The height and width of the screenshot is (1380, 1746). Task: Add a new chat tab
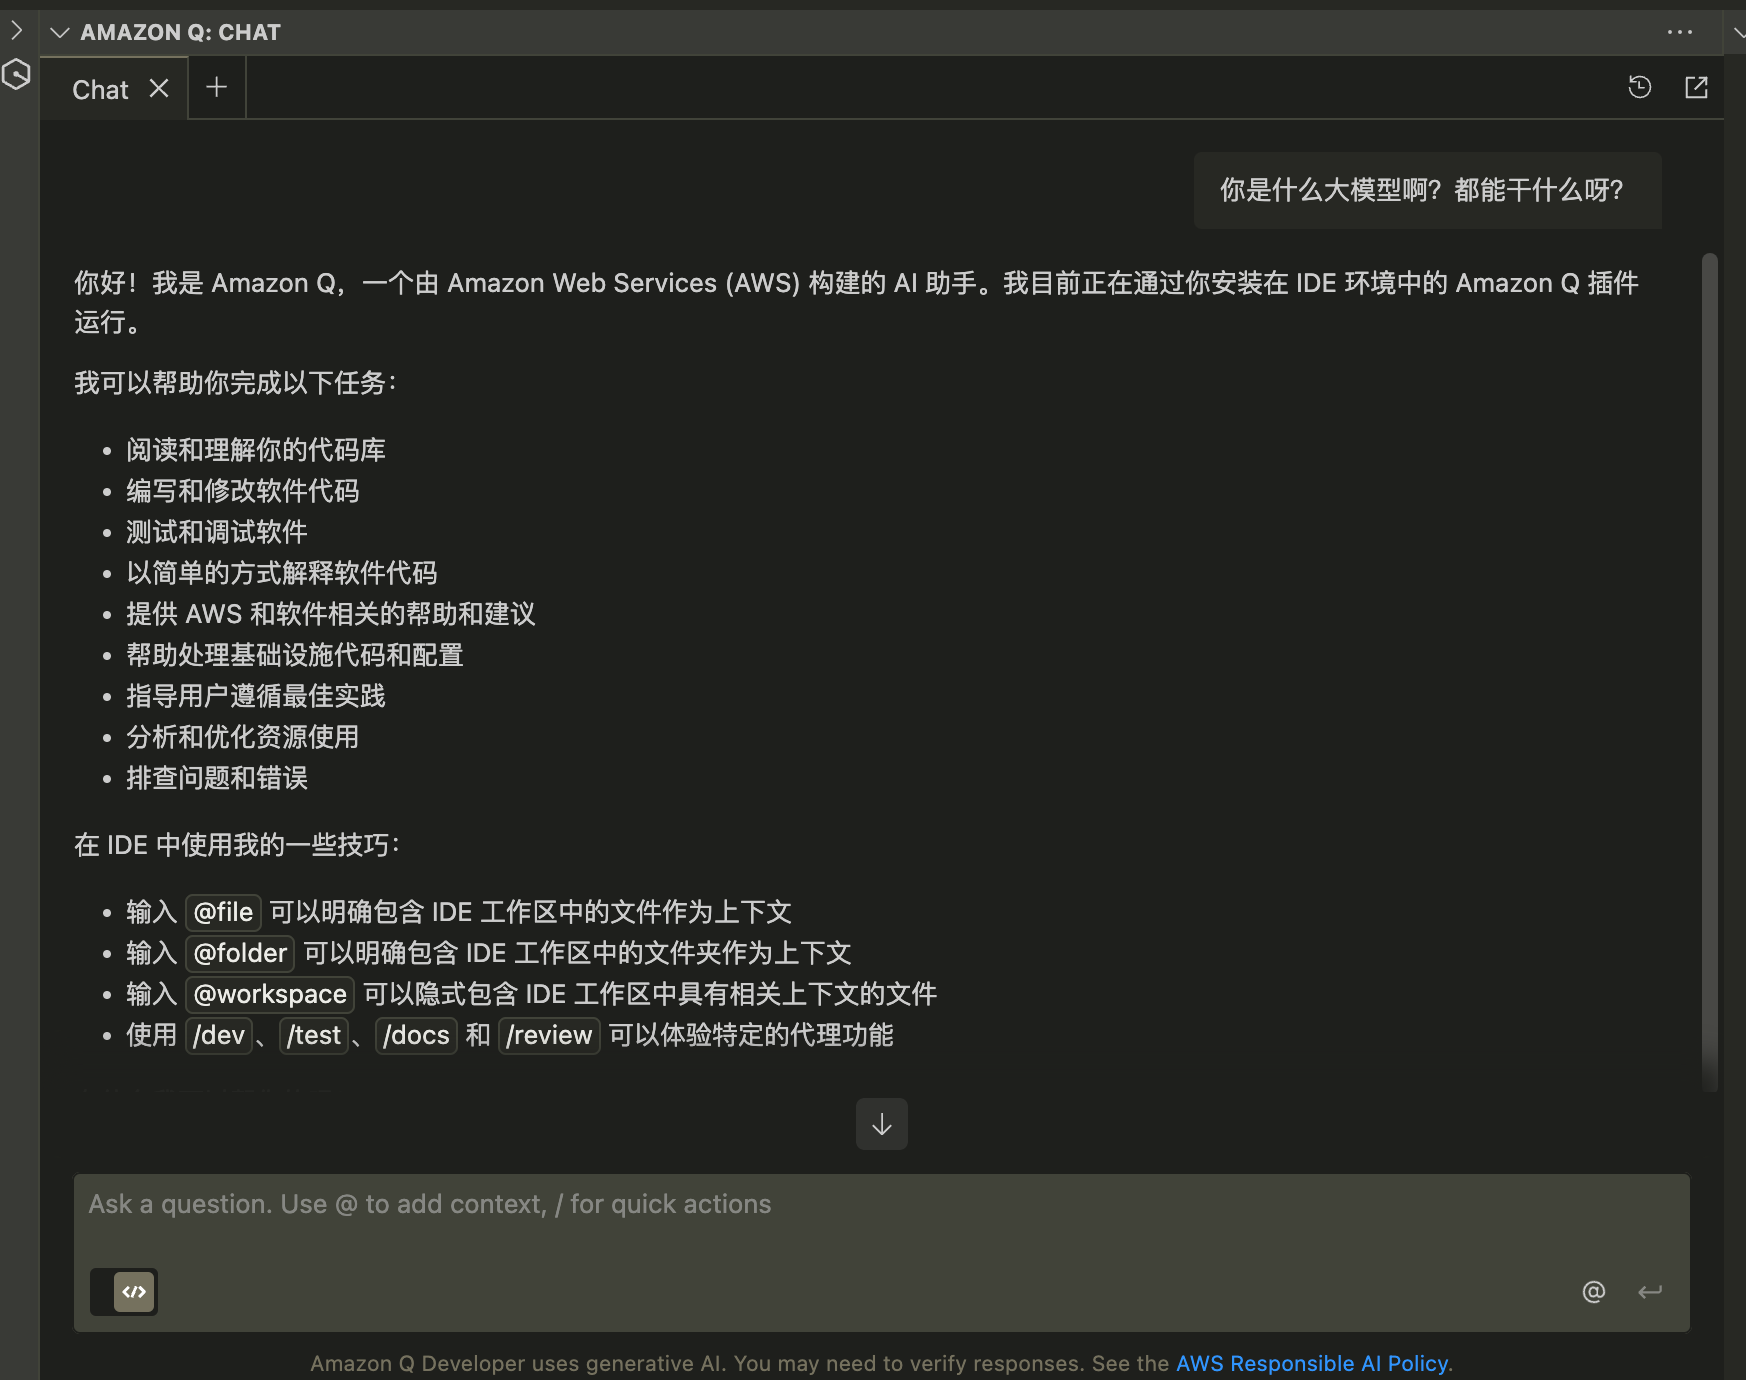216,88
